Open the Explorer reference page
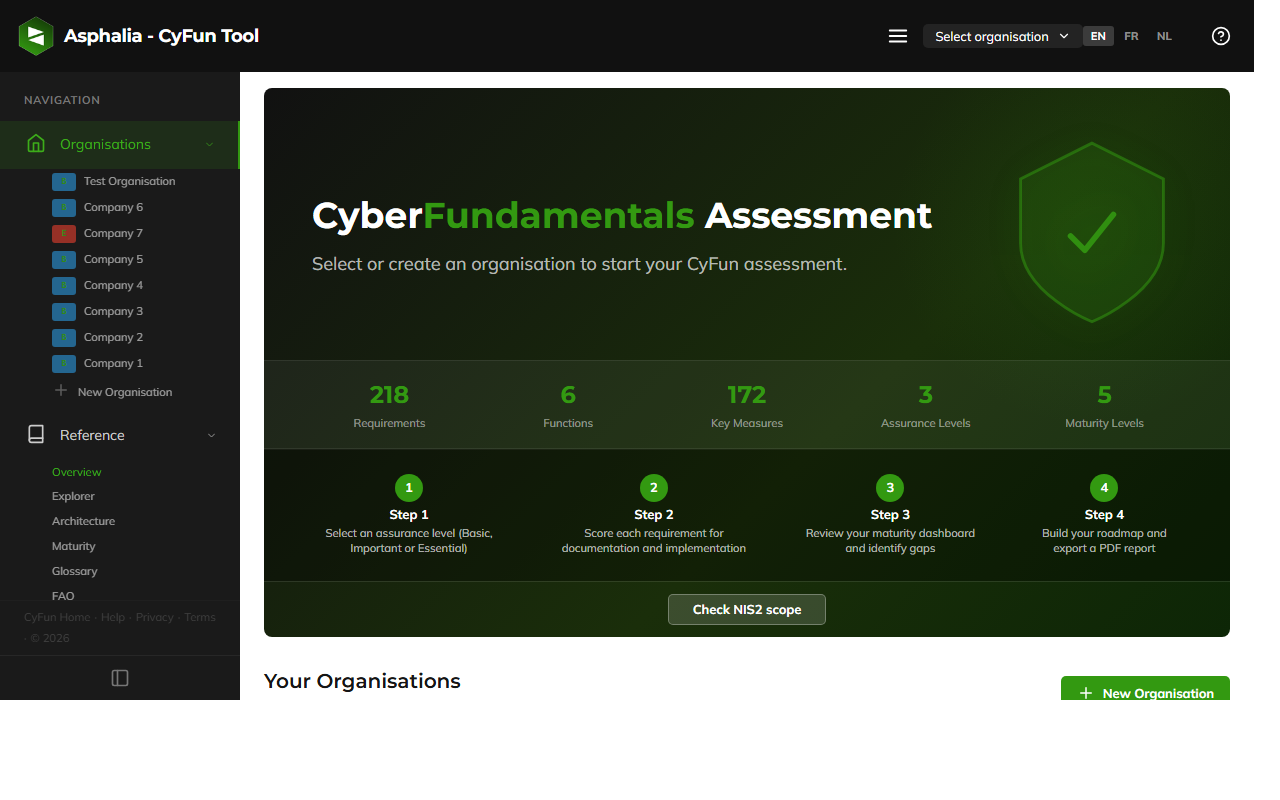 (x=73, y=496)
